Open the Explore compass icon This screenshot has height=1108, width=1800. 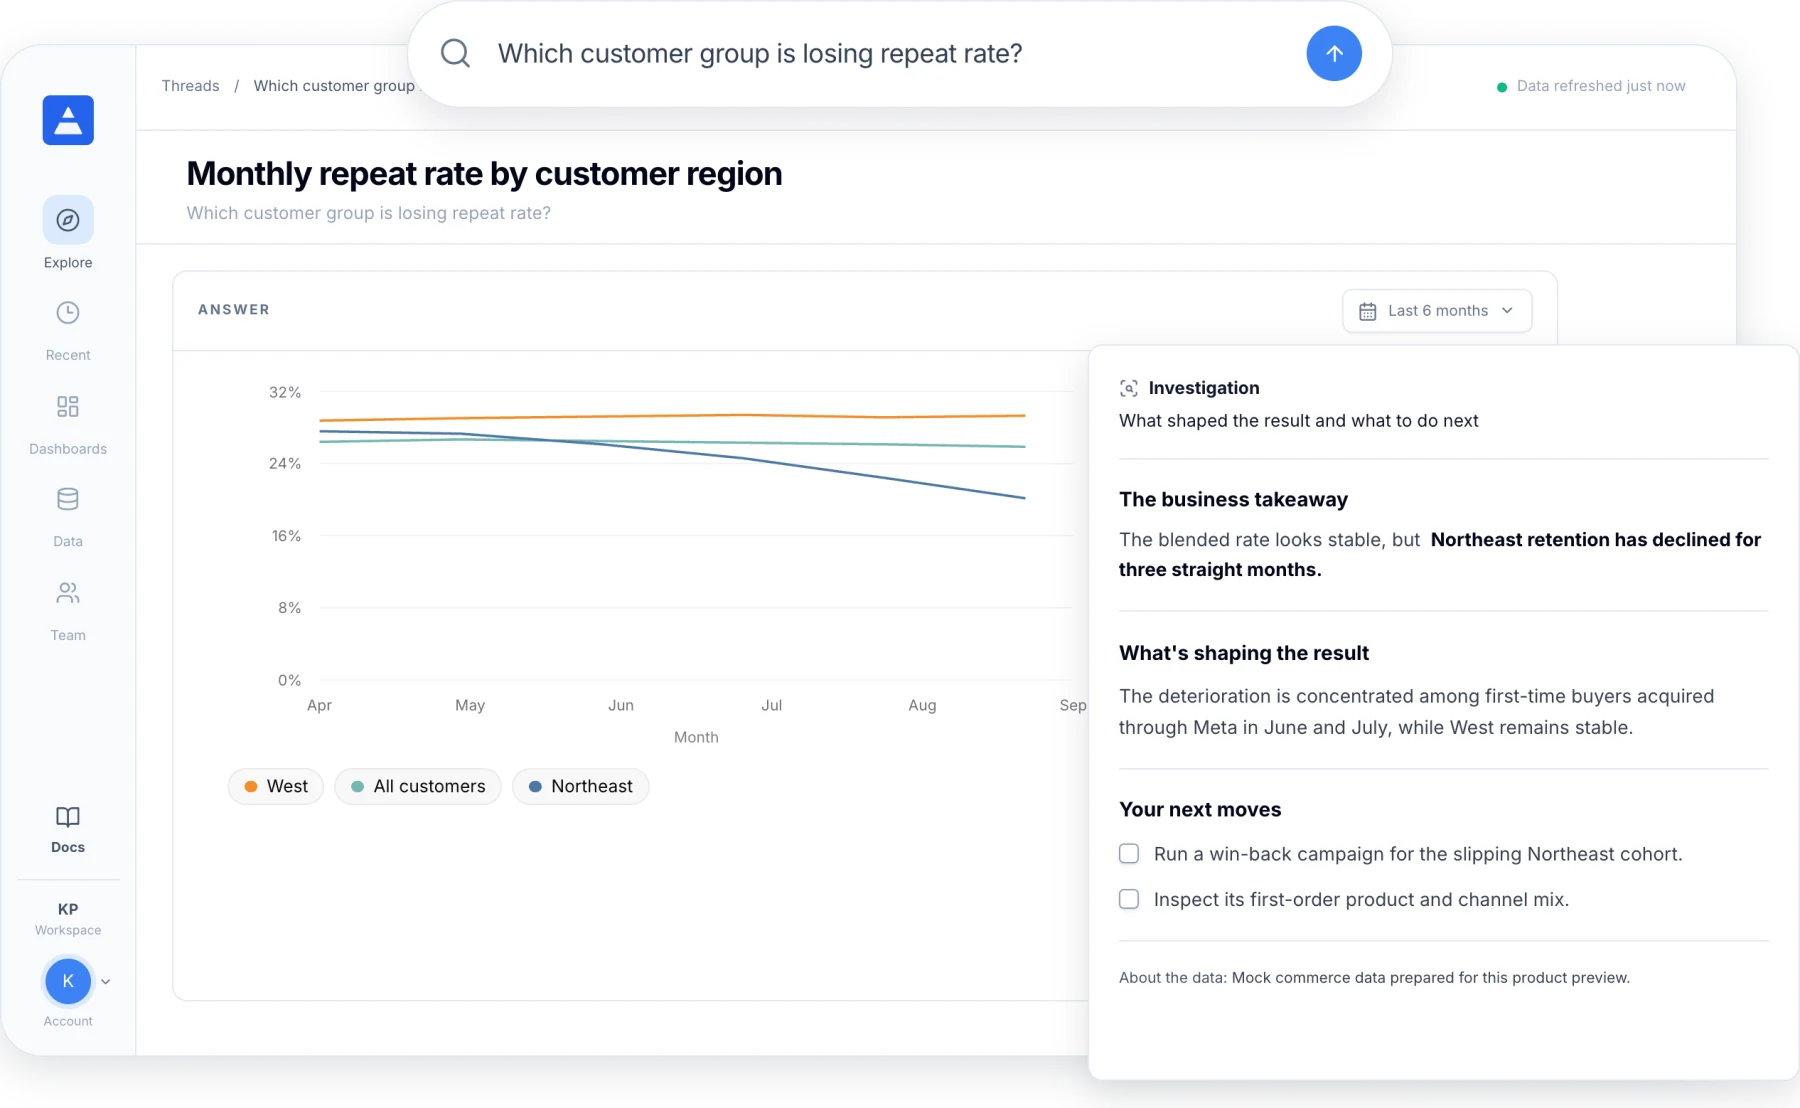[68, 220]
